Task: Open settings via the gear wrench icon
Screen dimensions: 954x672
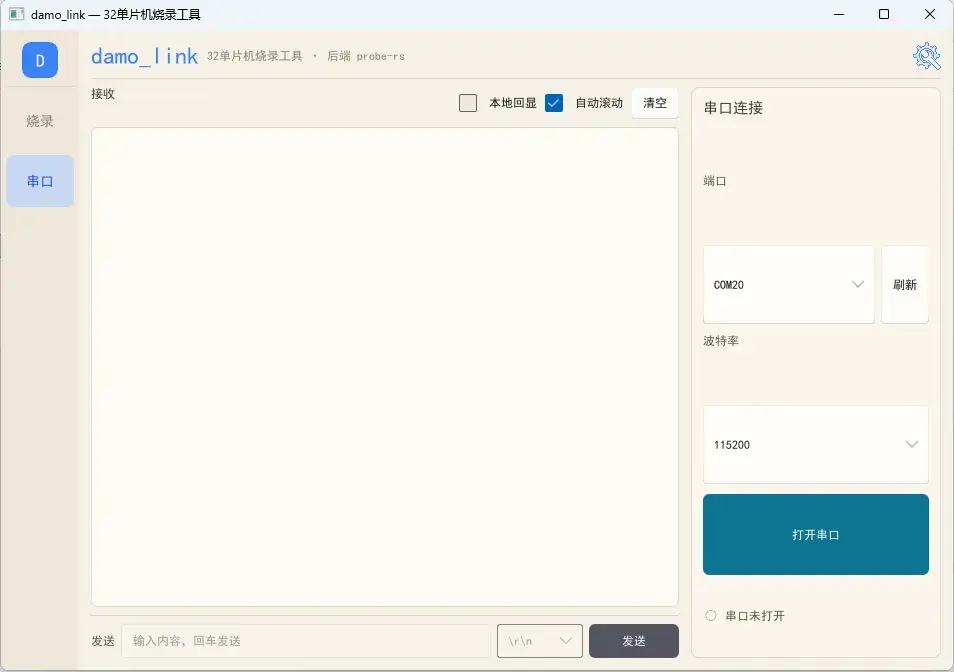Action: point(926,57)
